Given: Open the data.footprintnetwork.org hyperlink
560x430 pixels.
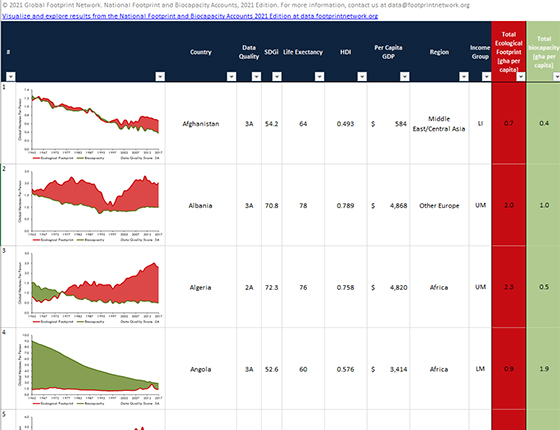Looking at the screenshot, I should pos(190,16).
